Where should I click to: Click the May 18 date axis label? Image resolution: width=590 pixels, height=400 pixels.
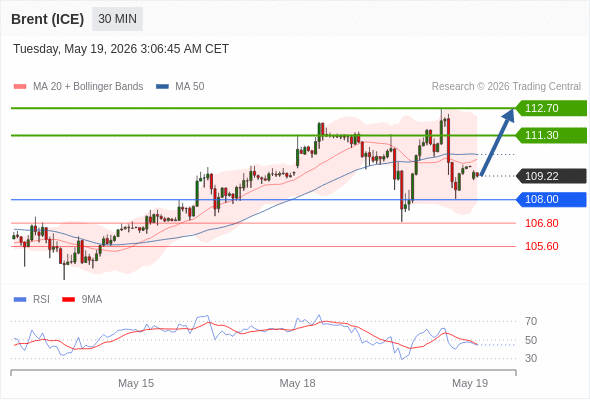coord(297,383)
